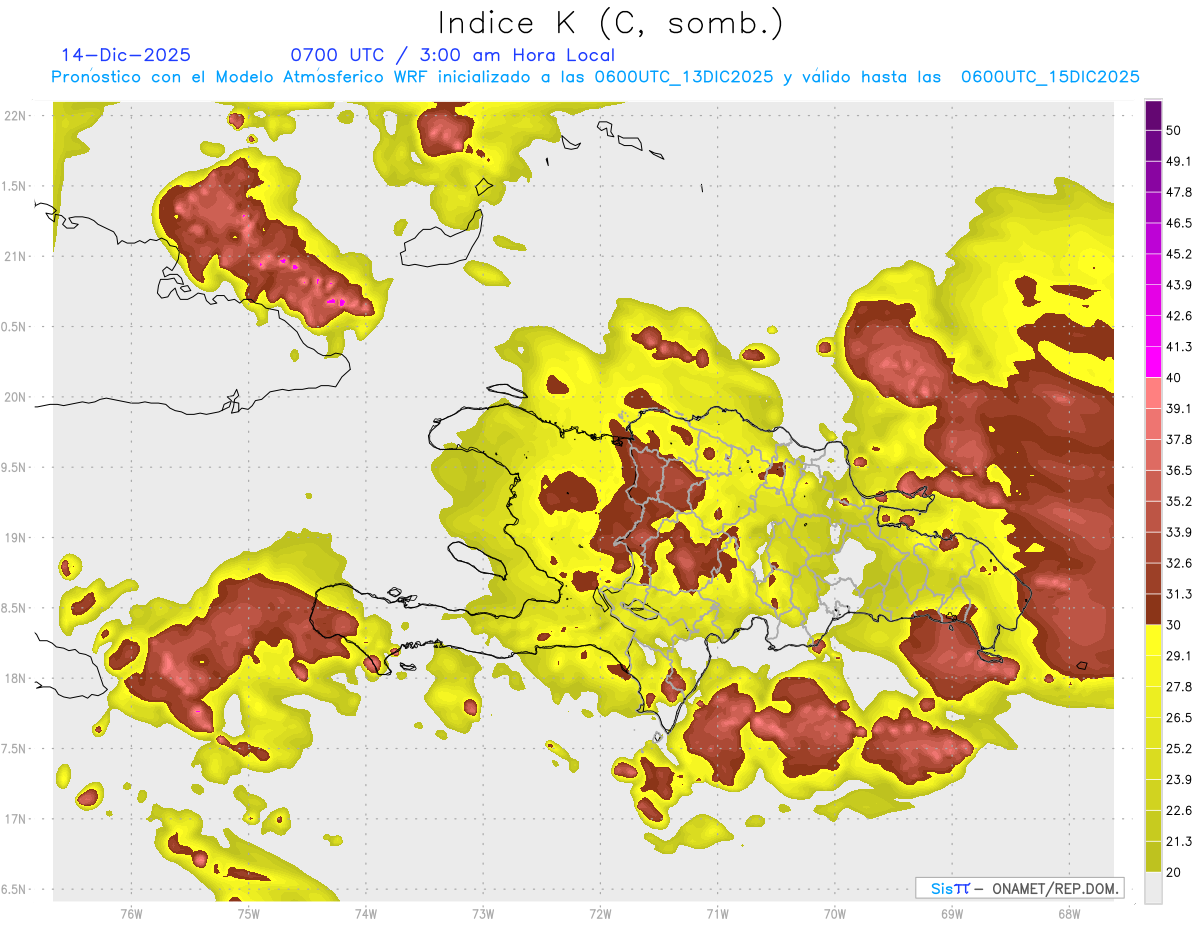The height and width of the screenshot is (927, 1200).
Task: Click the color bar value 46.5
Action: pos(1179,223)
